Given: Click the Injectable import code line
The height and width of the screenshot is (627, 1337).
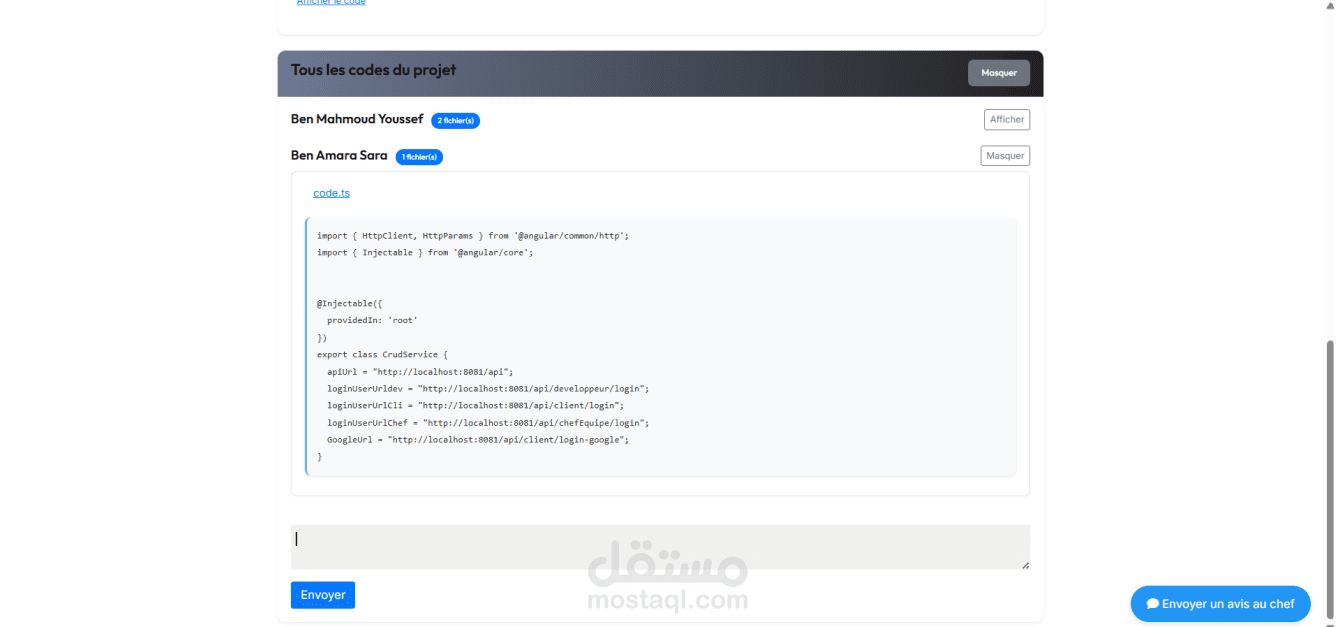Looking at the screenshot, I should (425, 253).
